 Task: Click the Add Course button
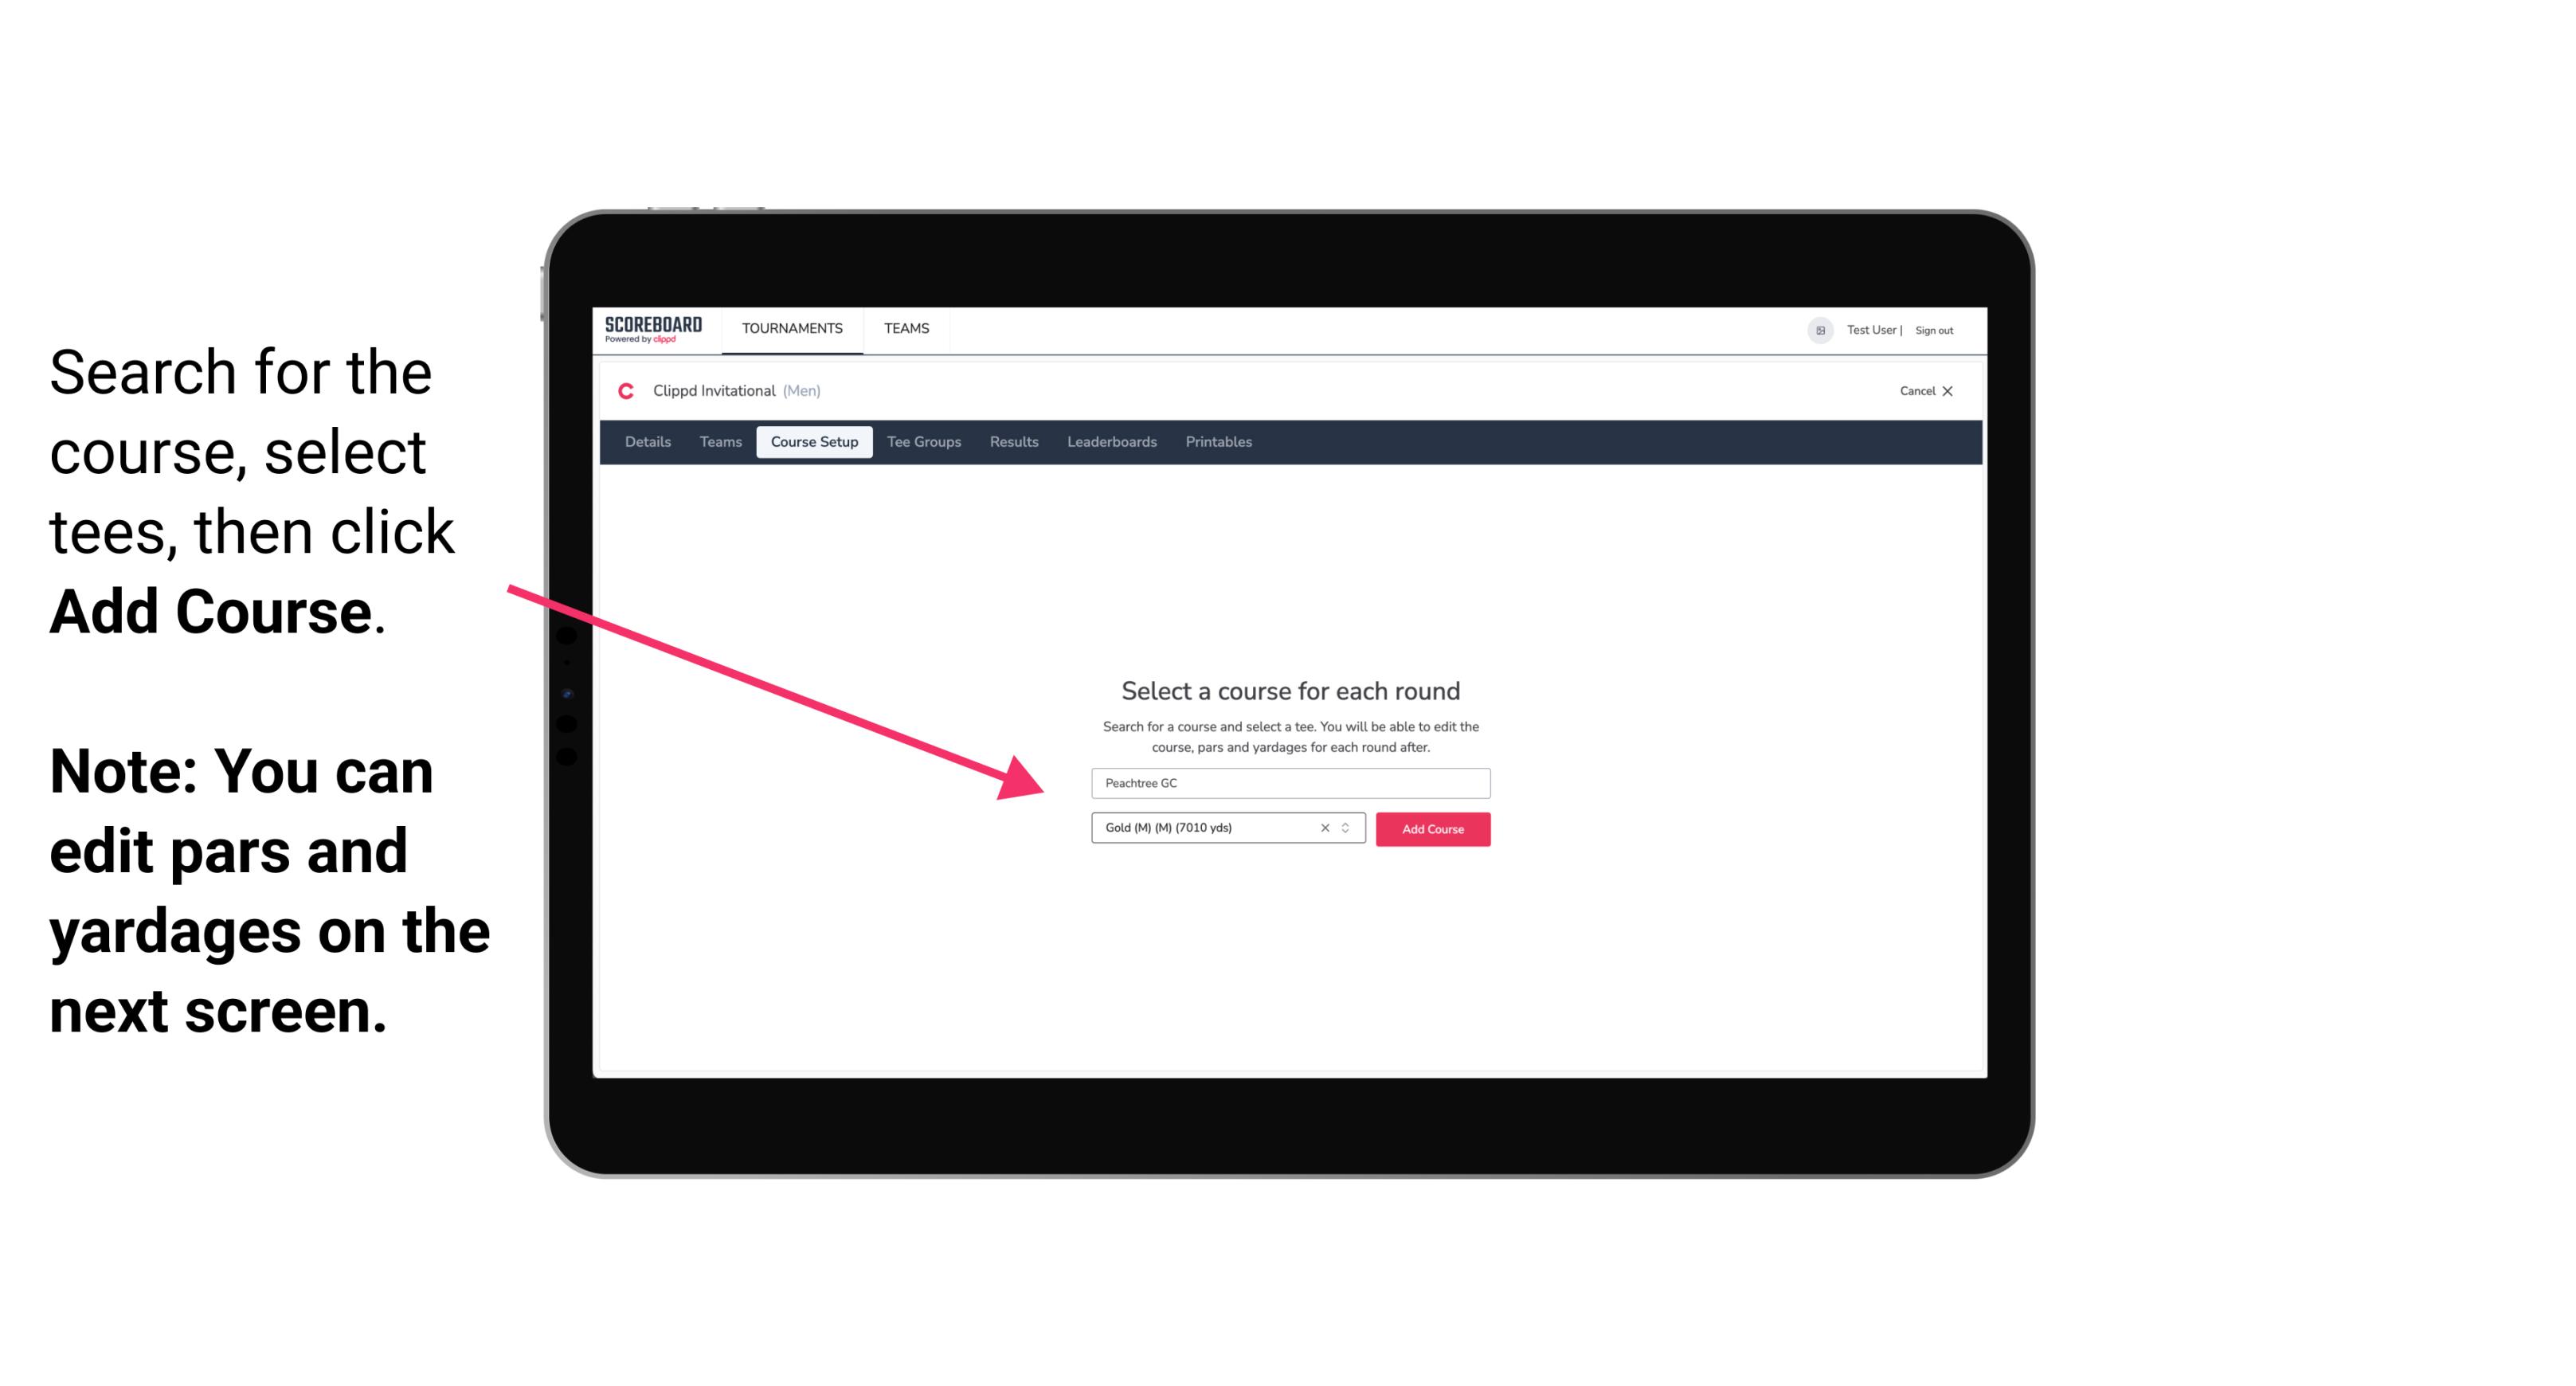1431,829
